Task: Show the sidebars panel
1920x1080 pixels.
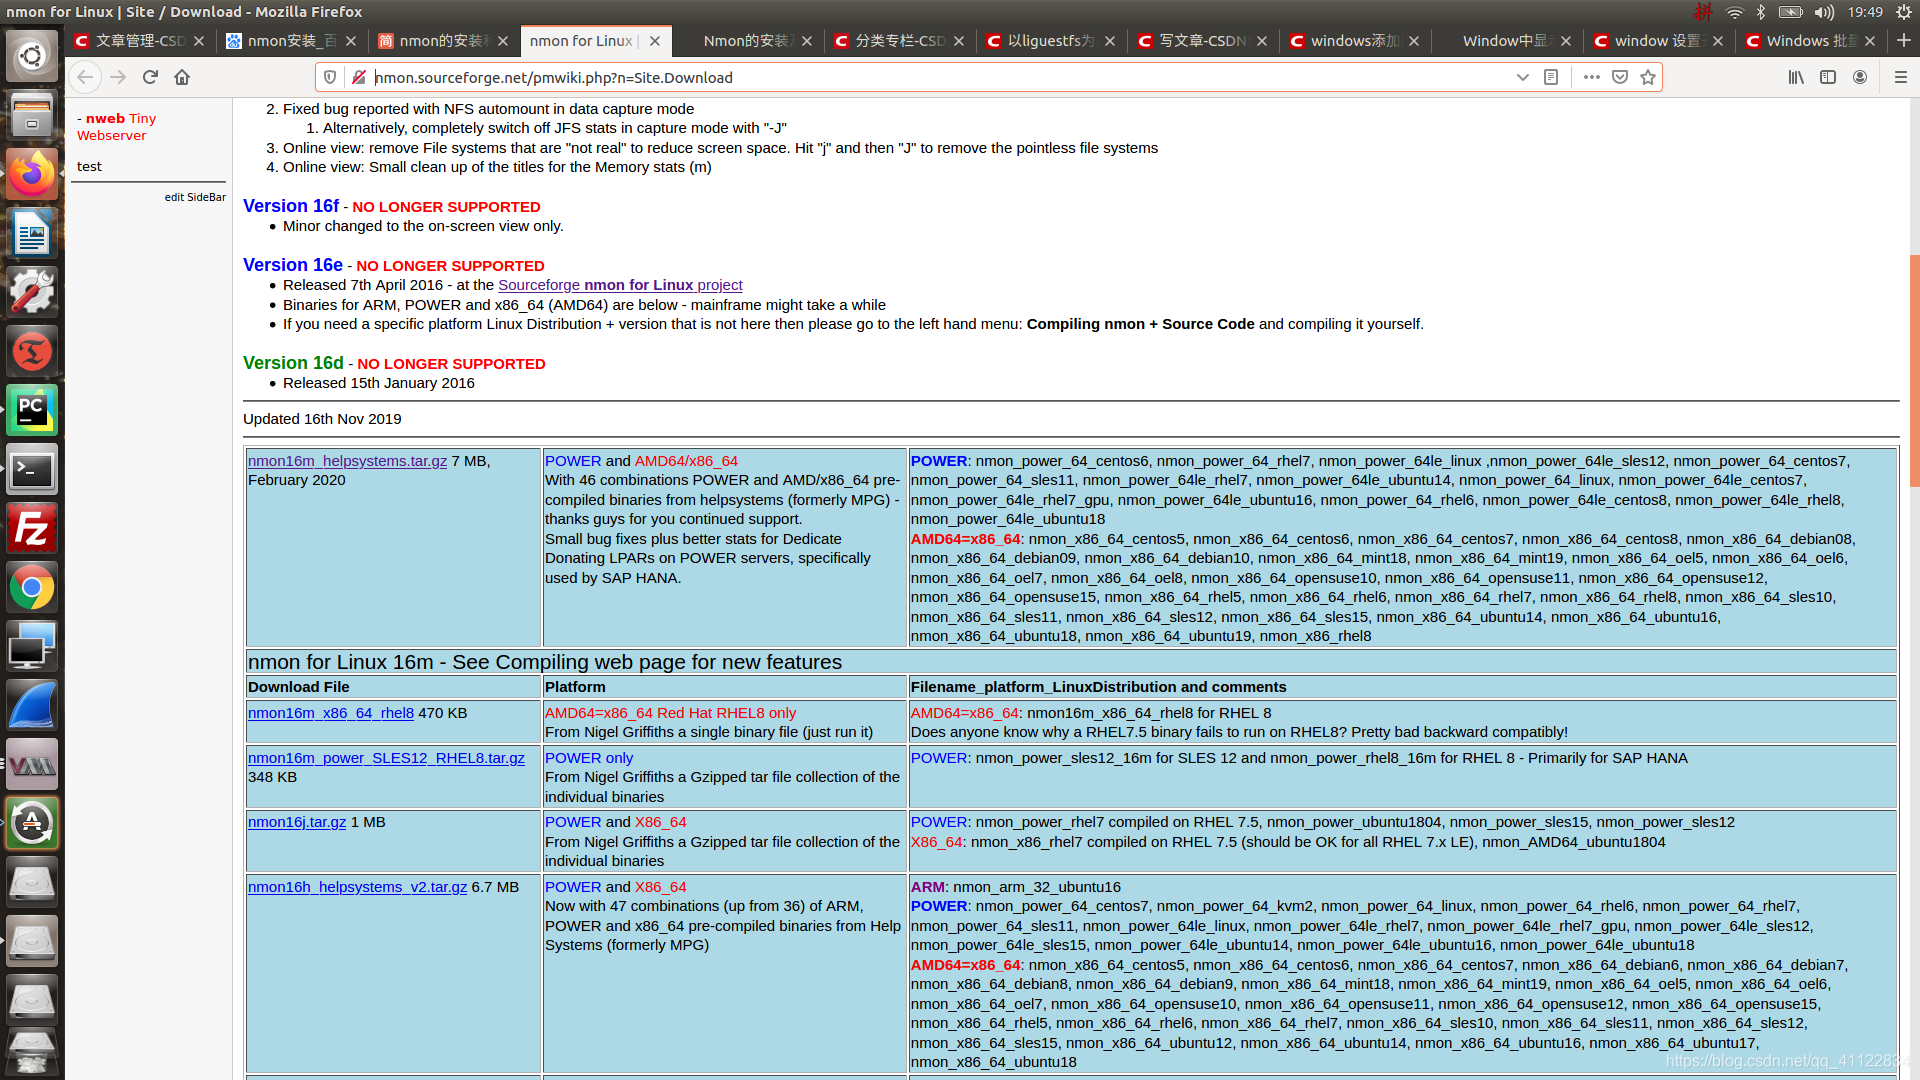Action: tap(1828, 77)
